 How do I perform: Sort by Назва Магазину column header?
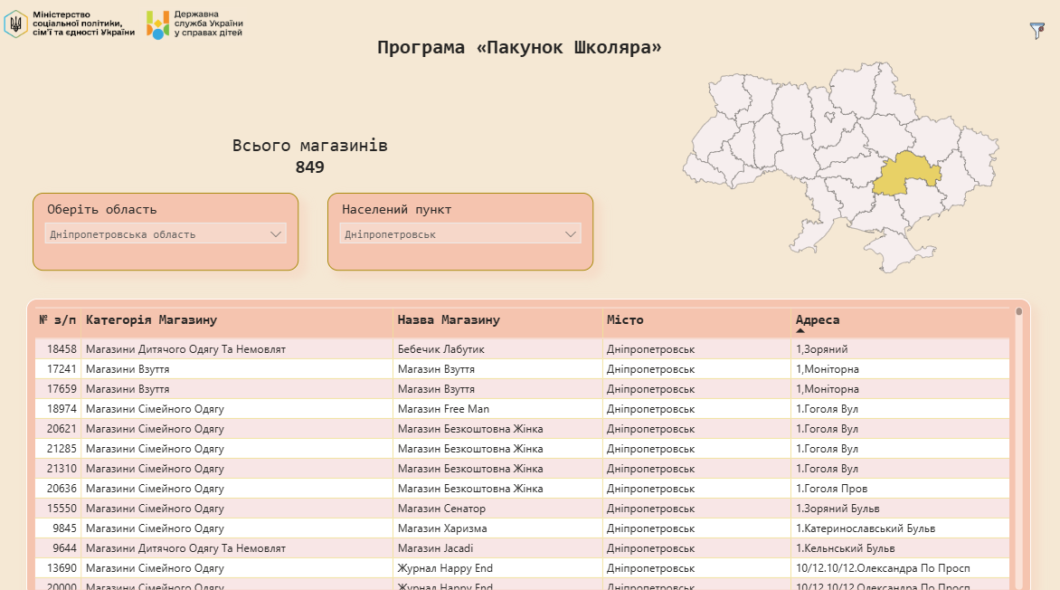[448, 320]
